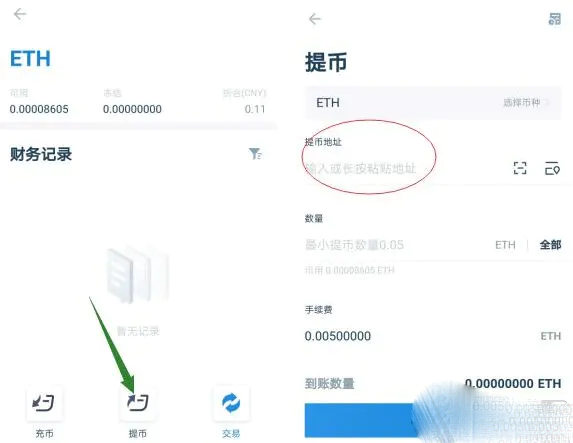Tap the 交易 trade icon
Image resolution: width=573 pixels, height=443 pixels.
(231, 403)
